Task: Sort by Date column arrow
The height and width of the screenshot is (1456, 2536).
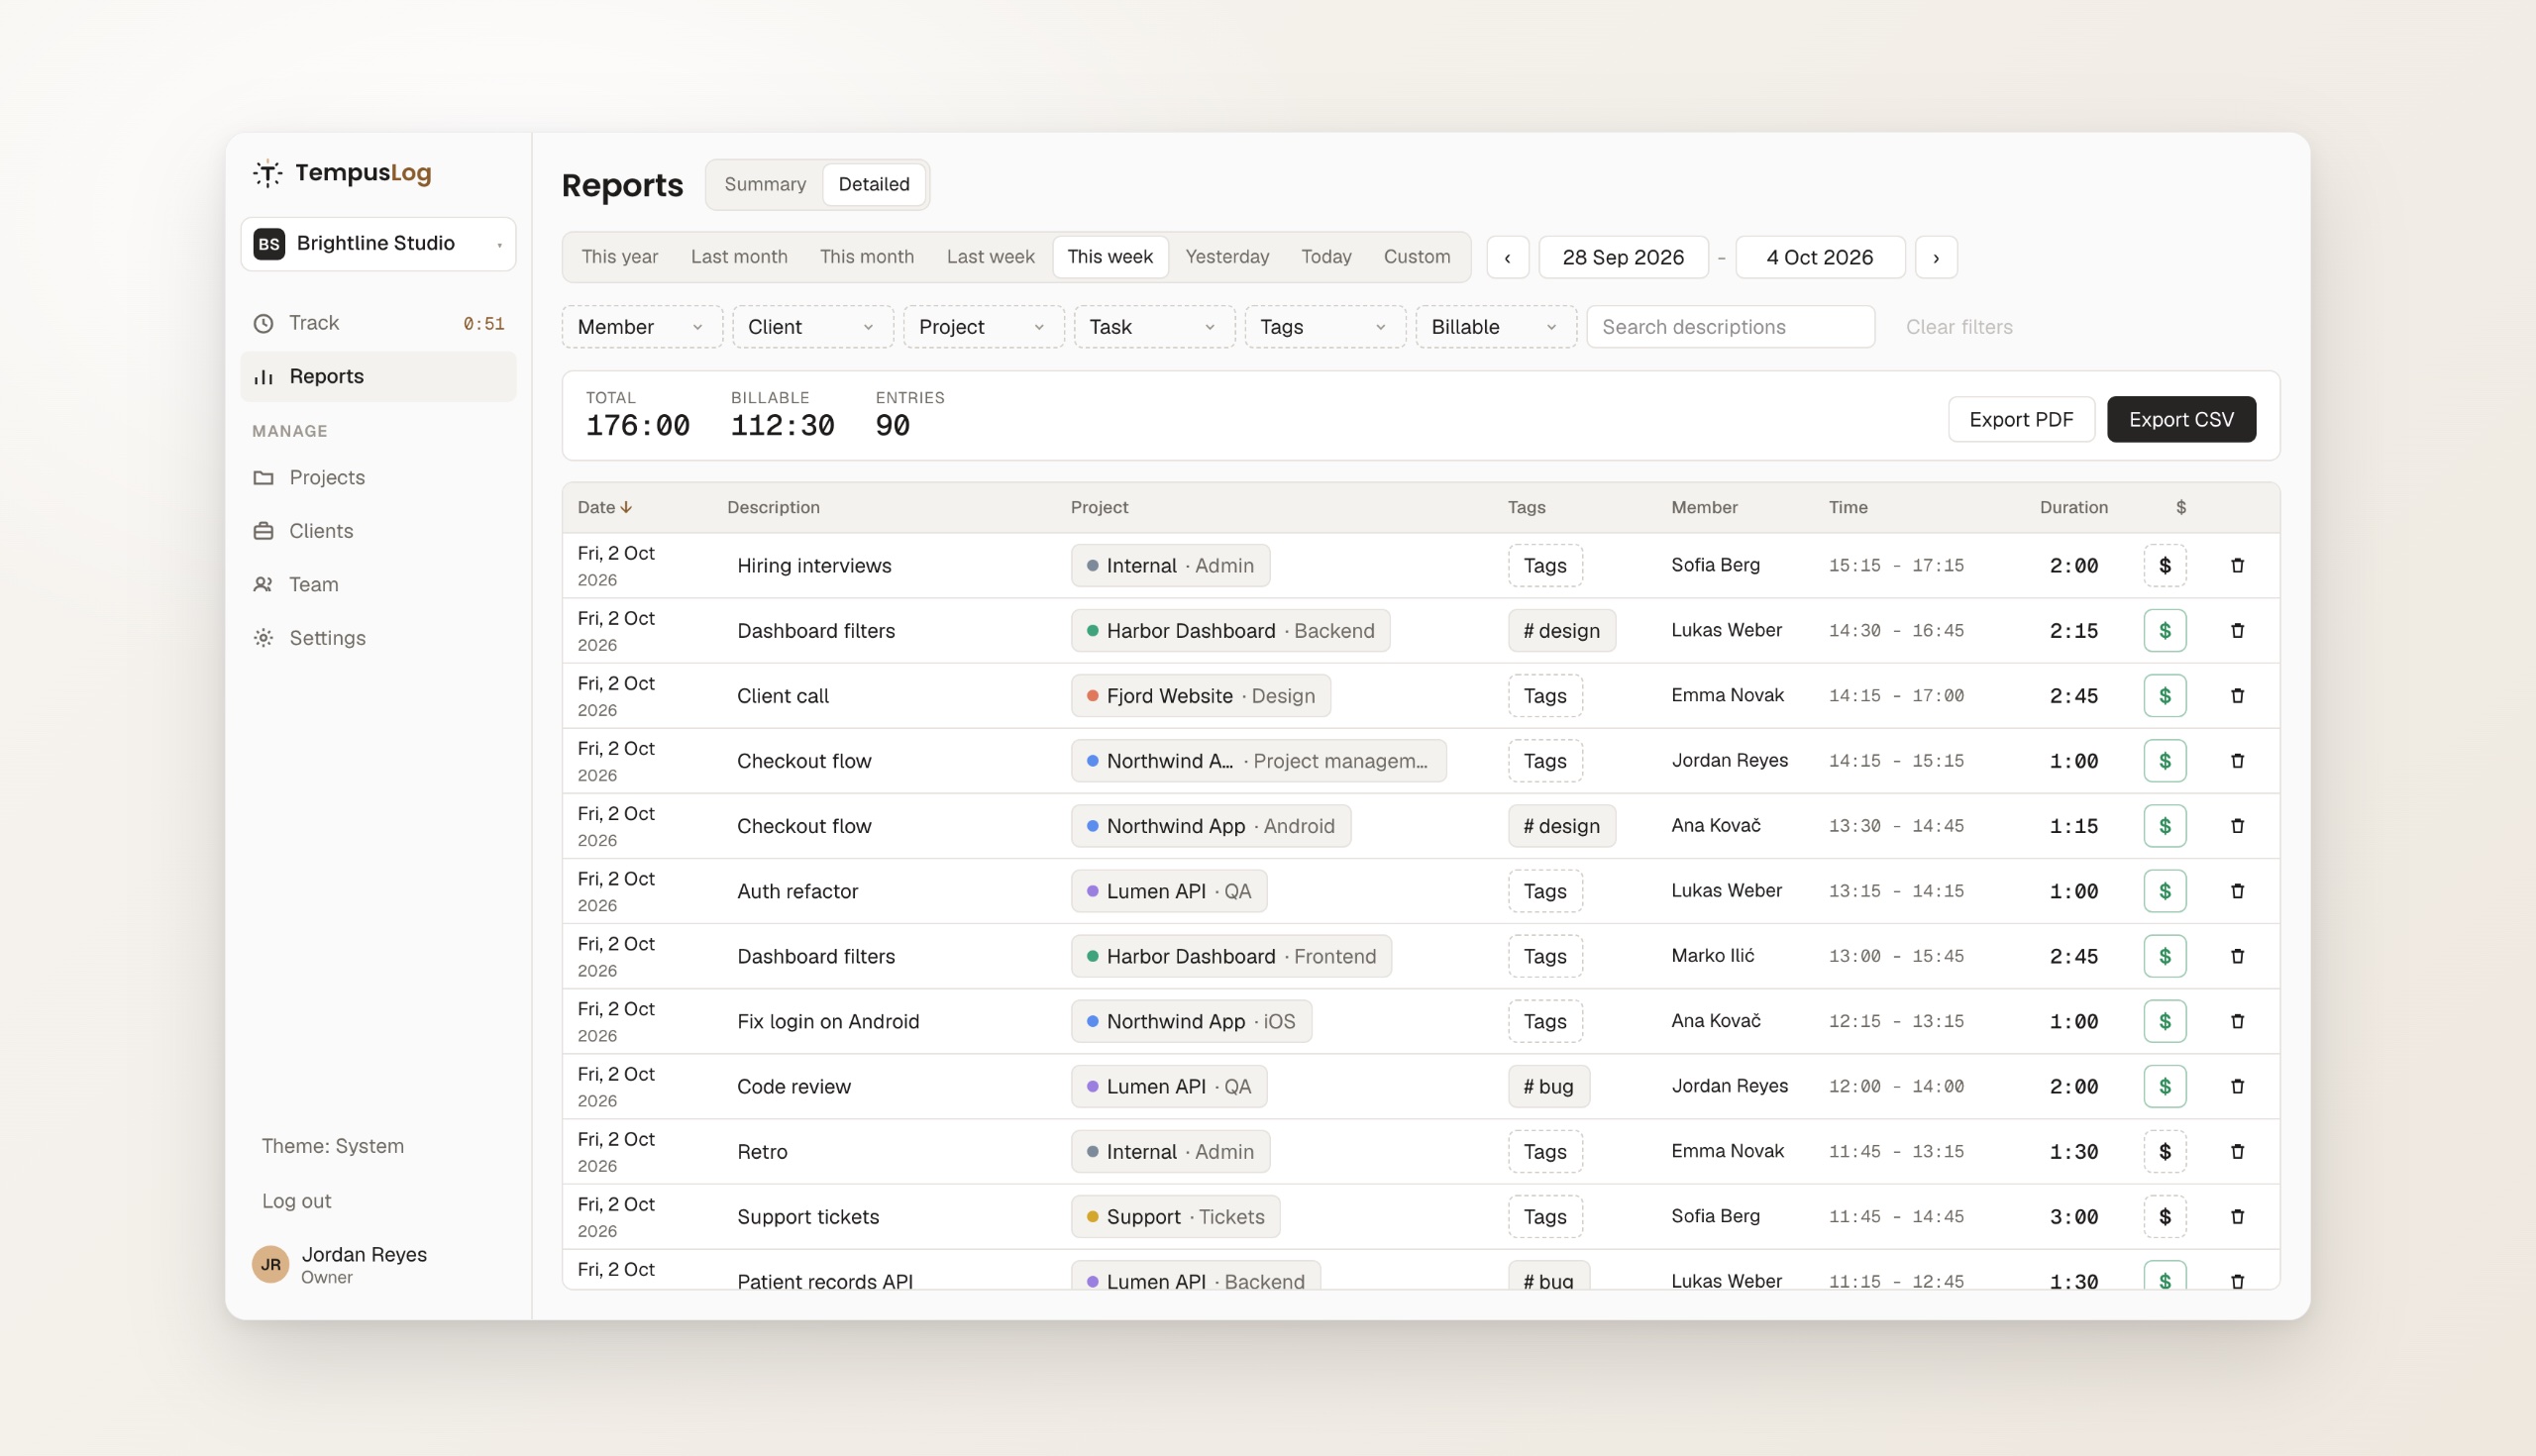Action: 626,508
